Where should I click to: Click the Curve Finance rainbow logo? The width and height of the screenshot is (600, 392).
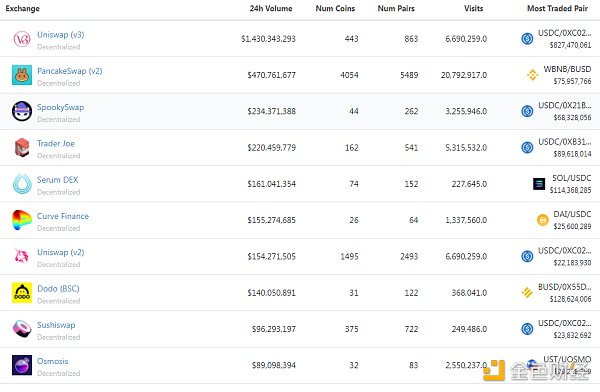coord(22,220)
